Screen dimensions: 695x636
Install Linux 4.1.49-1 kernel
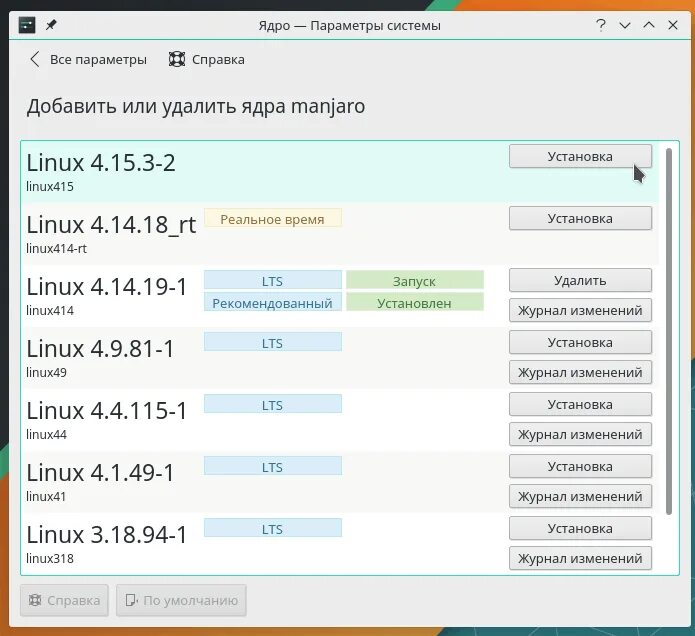580,467
